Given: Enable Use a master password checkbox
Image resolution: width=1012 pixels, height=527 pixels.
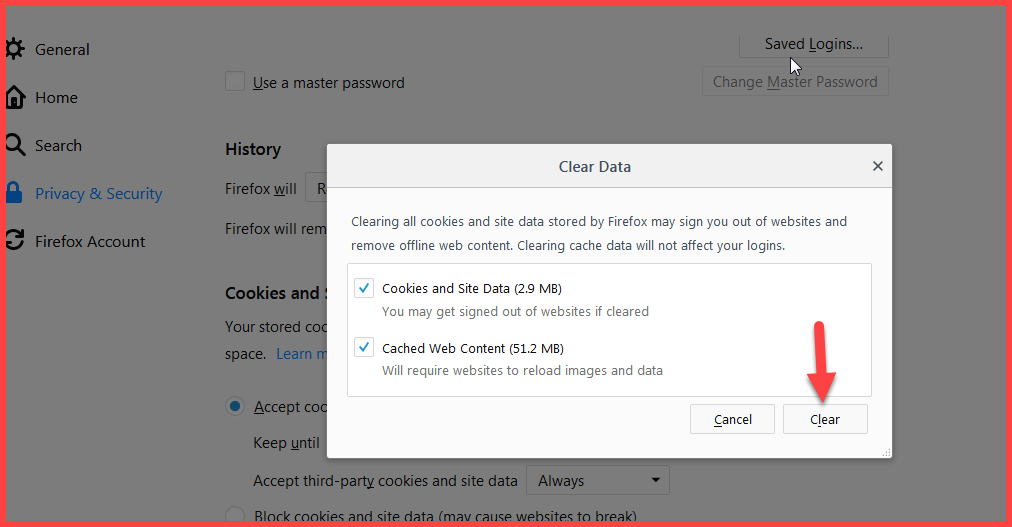Looking at the screenshot, I should [235, 81].
